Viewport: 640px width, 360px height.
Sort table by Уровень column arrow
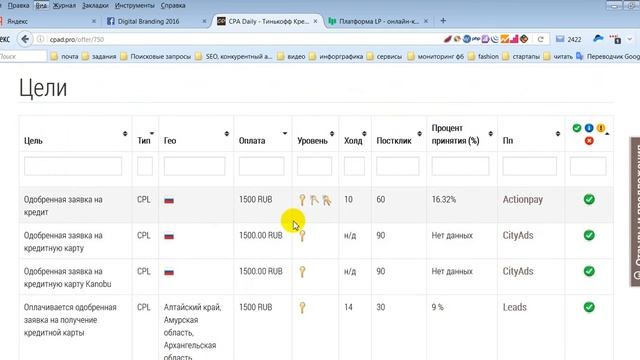tap(332, 133)
